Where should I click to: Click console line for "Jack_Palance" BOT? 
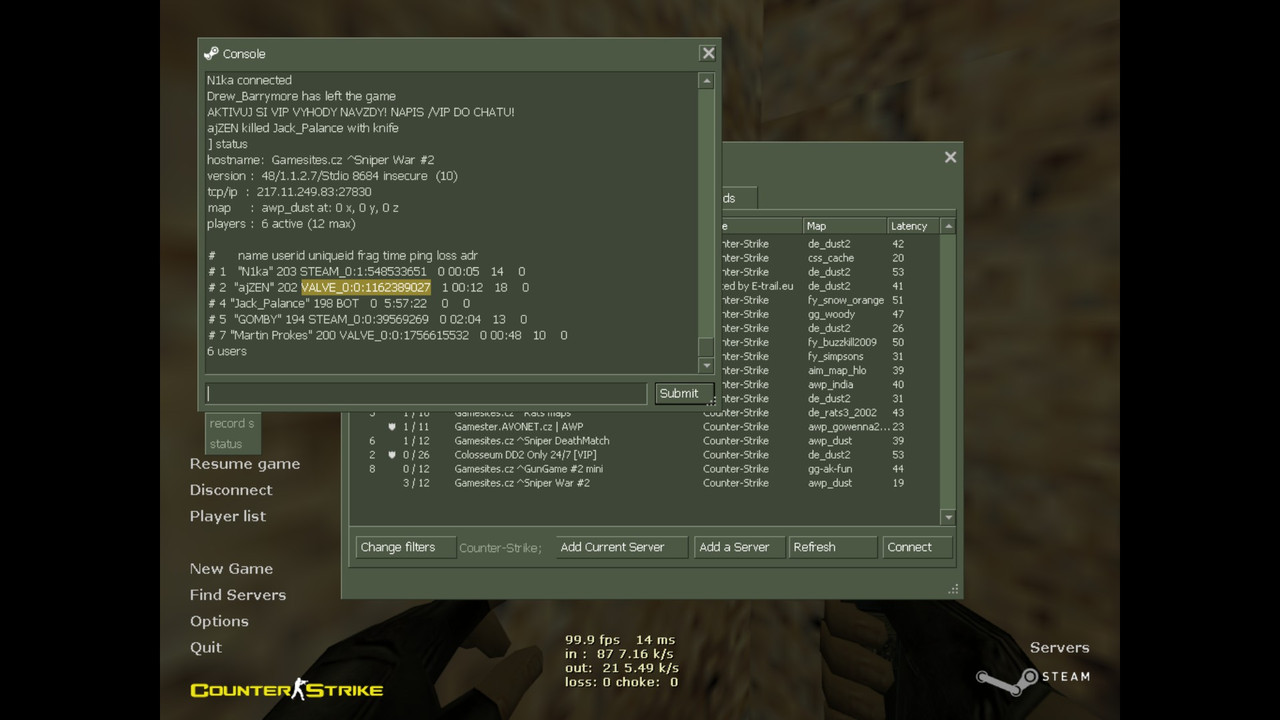click(339, 303)
